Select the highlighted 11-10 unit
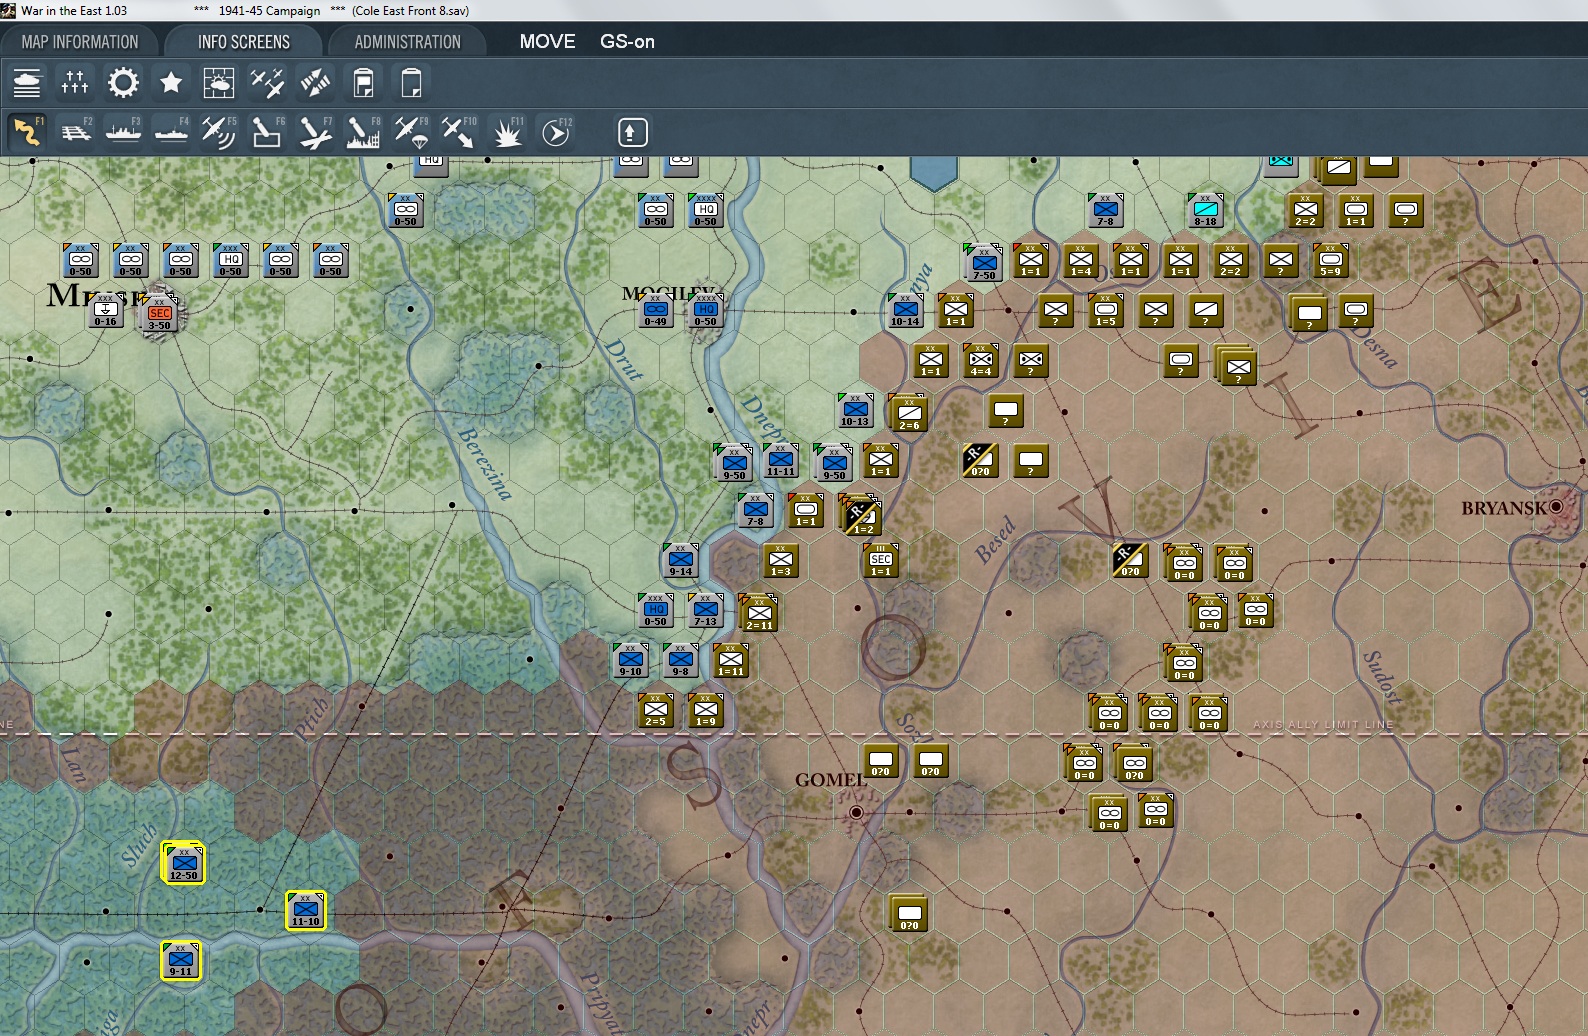1588x1036 pixels. tap(306, 910)
